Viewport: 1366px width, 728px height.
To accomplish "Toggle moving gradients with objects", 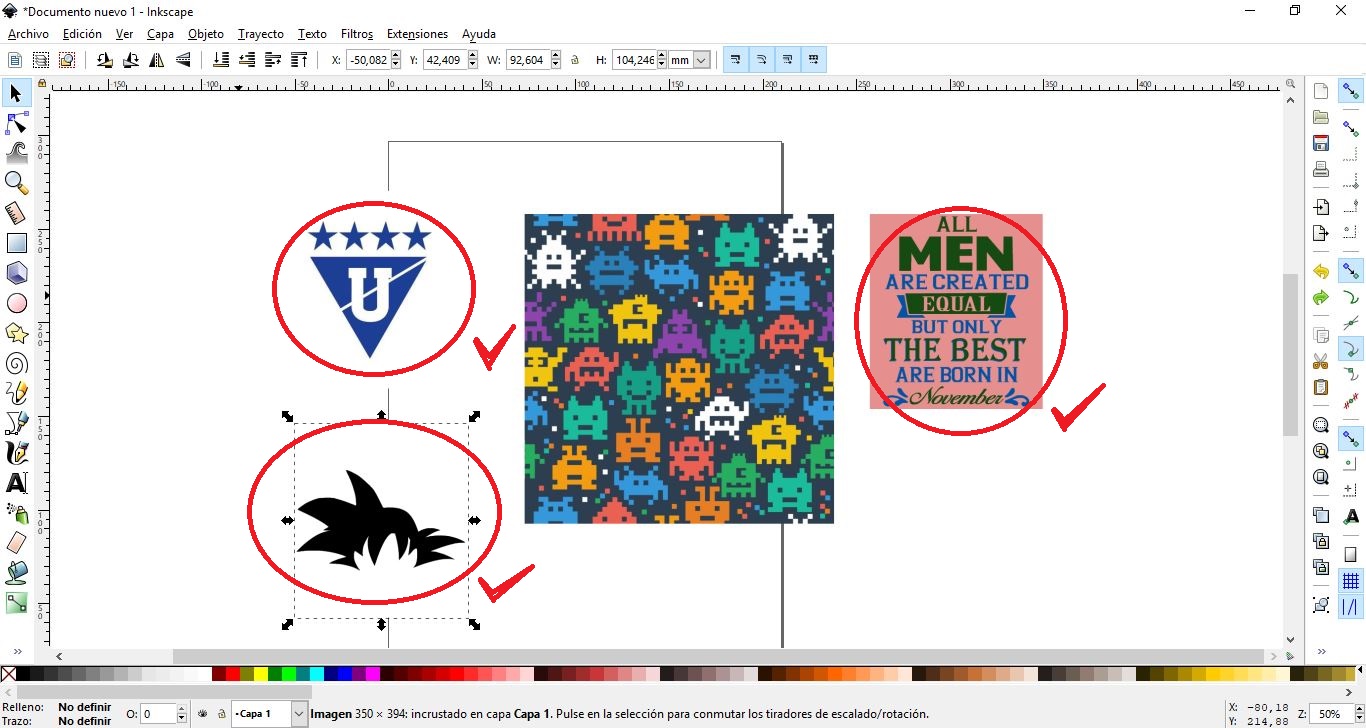I will pos(788,60).
